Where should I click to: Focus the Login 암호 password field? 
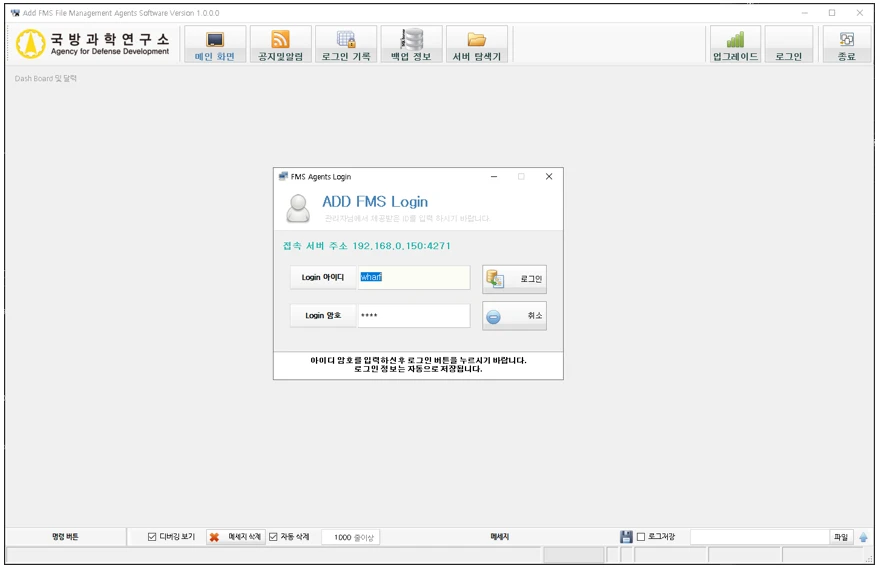point(414,315)
